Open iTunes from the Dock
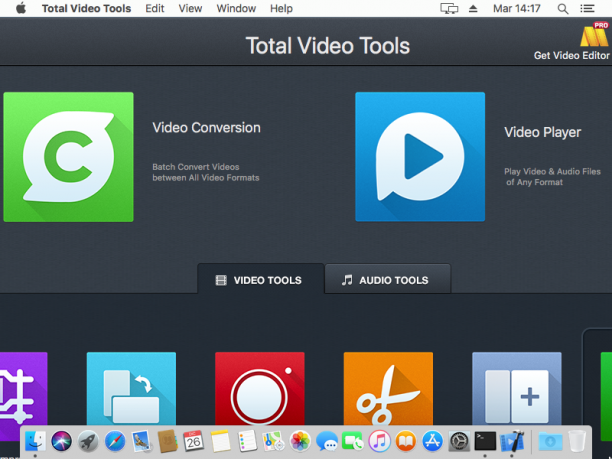This screenshot has width=612, height=459. 379,441
